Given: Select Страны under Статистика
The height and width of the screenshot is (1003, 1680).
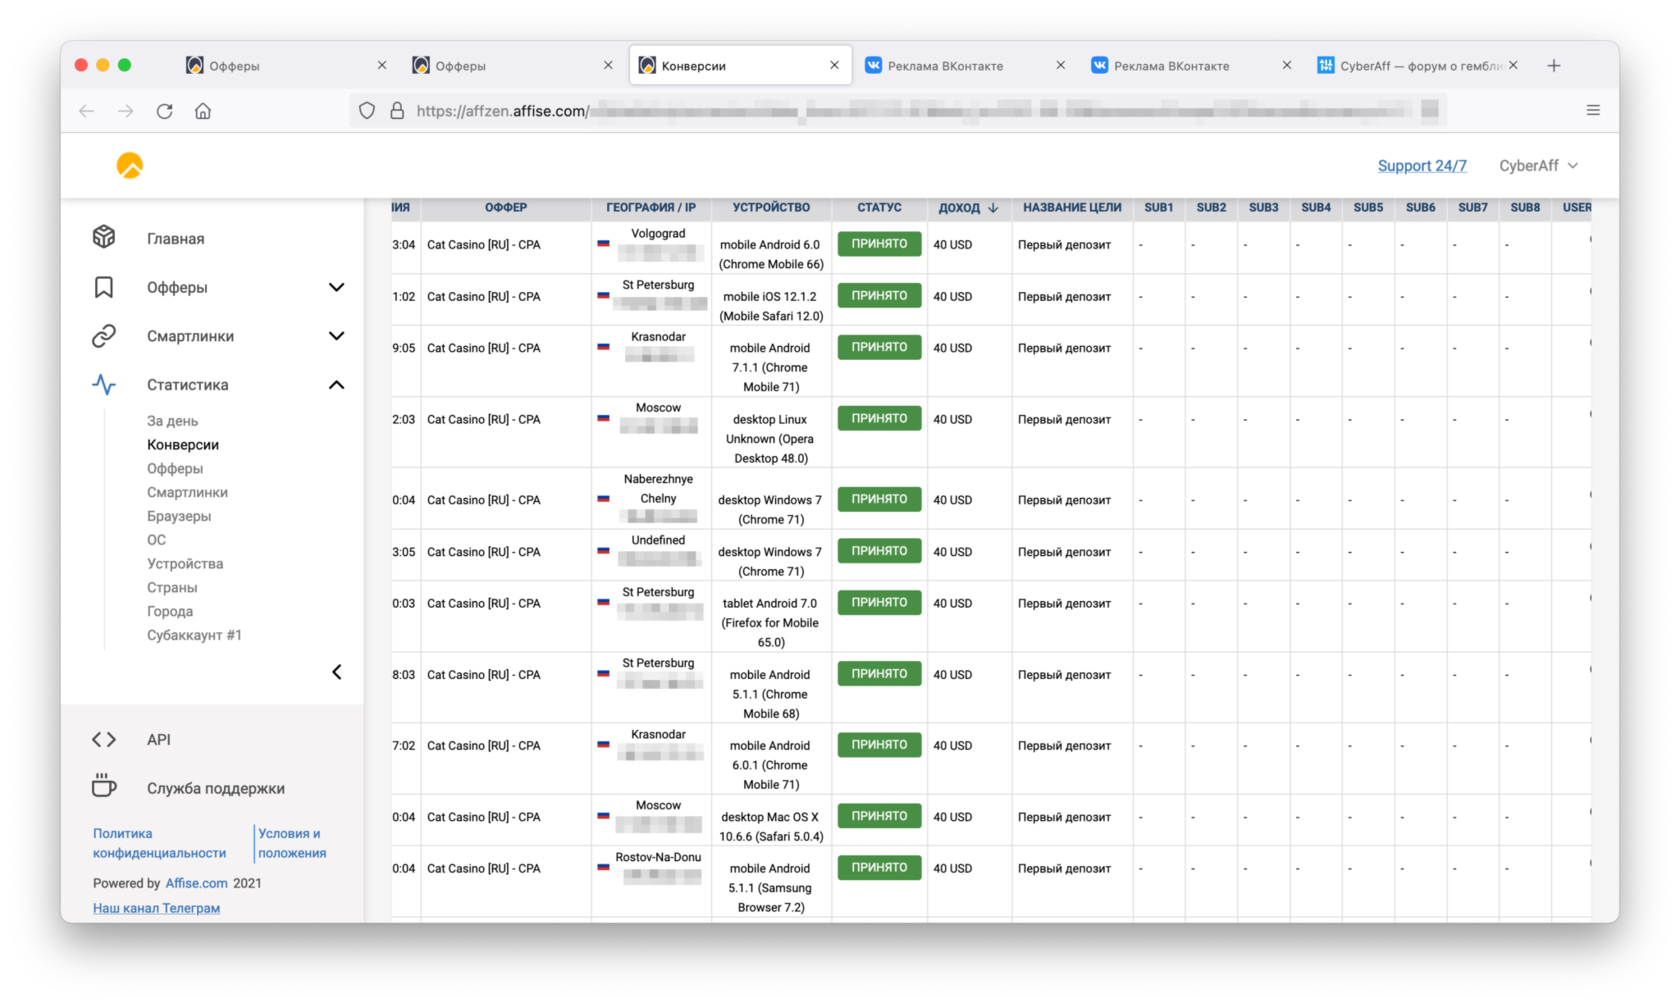Looking at the screenshot, I should point(172,587).
